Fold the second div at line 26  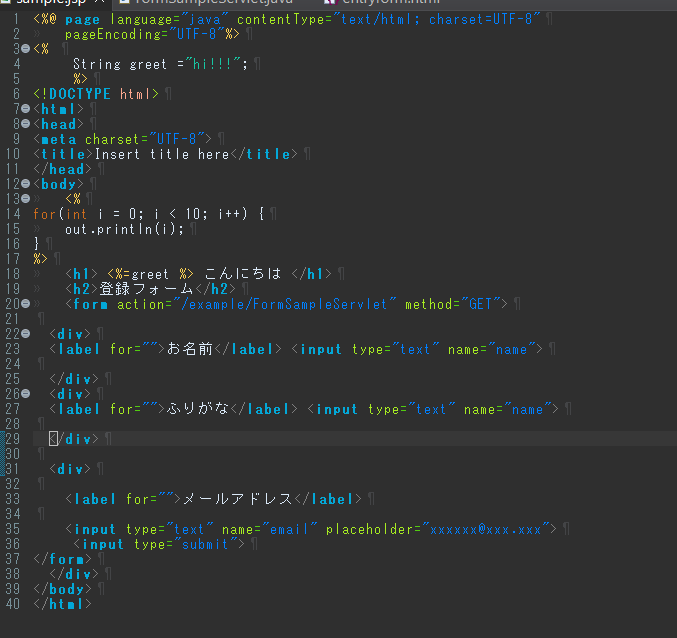pyautogui.click(x=25, y=394)
